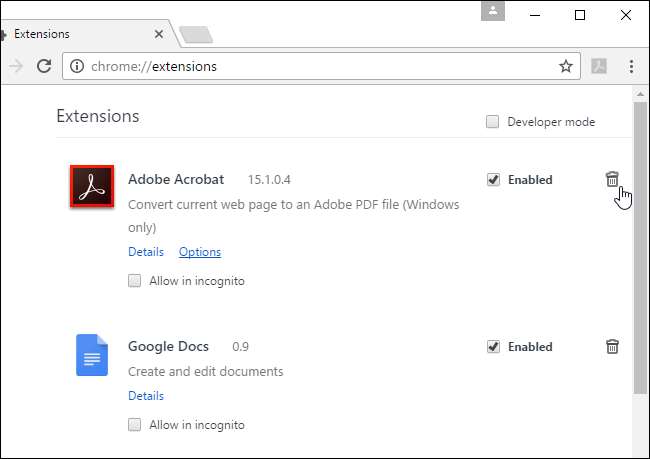Bookmark this page with the star icon
This screenshot has height=459, width=650.
click(566, 67)
